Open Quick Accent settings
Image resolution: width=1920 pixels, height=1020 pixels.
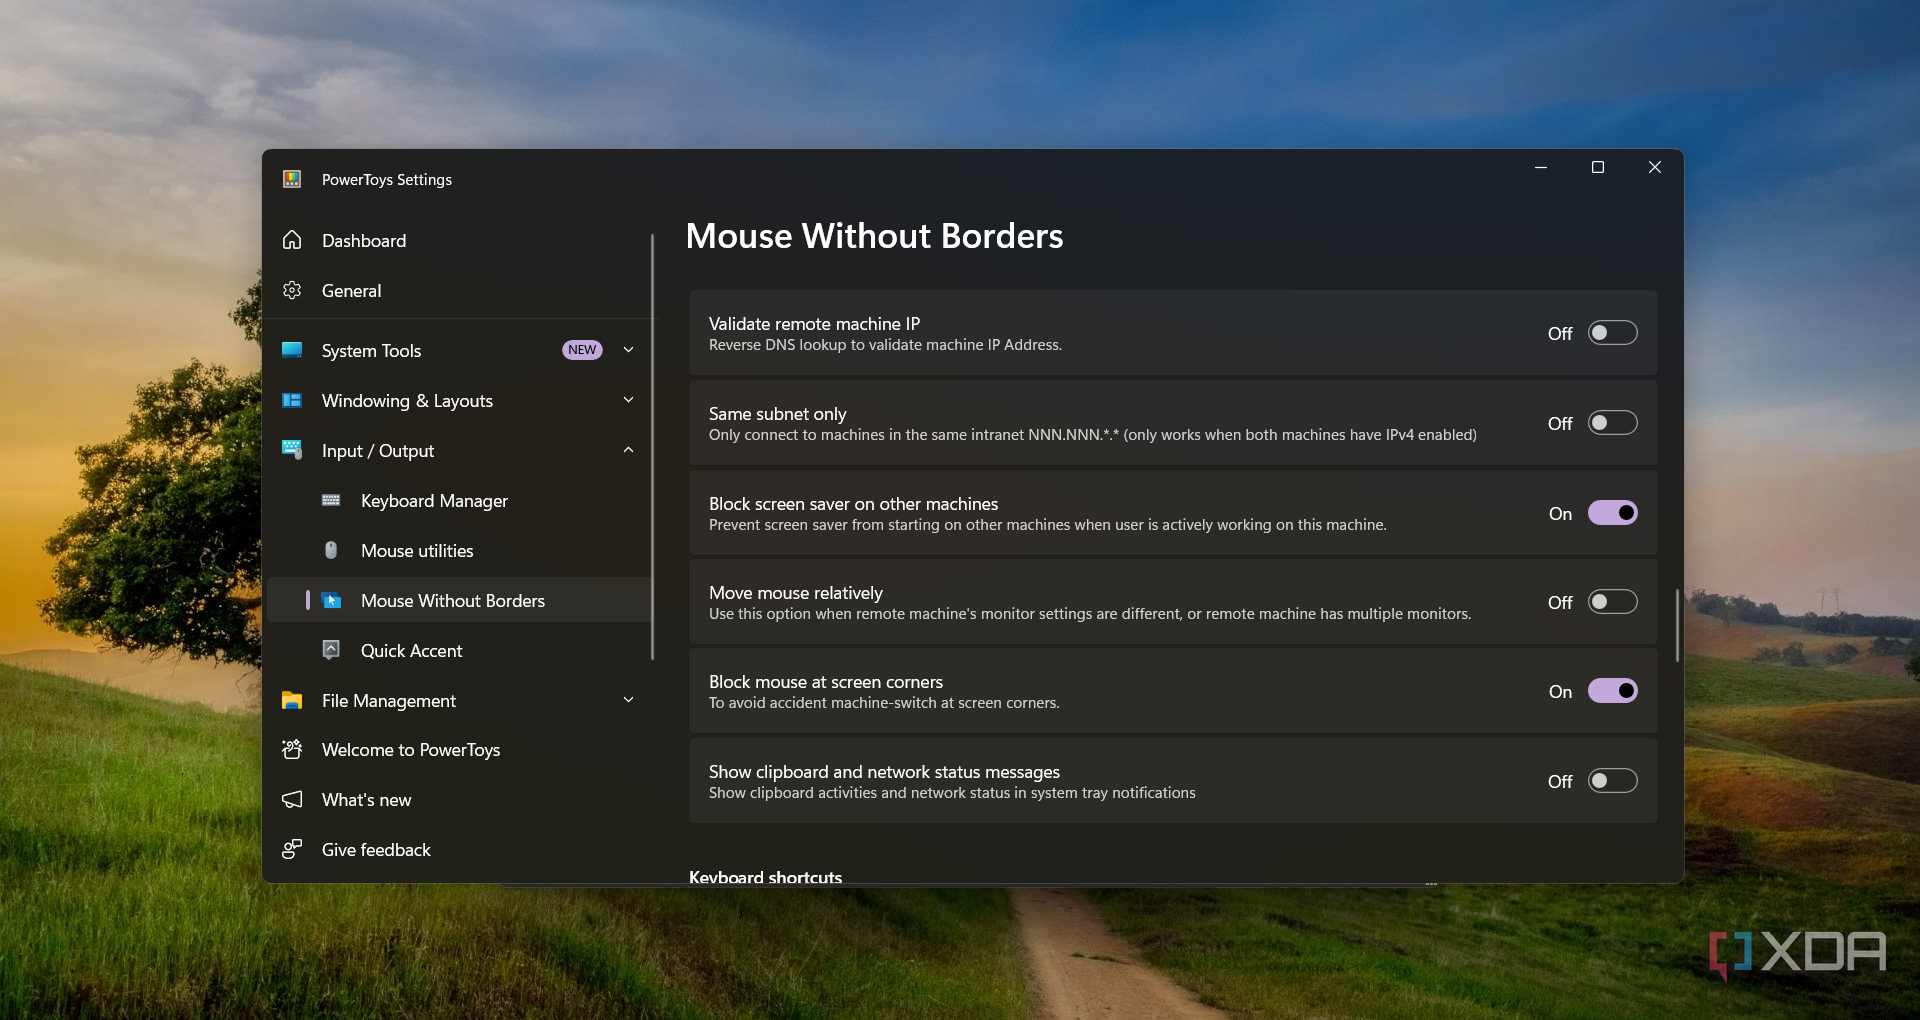(x=459, y=650)
